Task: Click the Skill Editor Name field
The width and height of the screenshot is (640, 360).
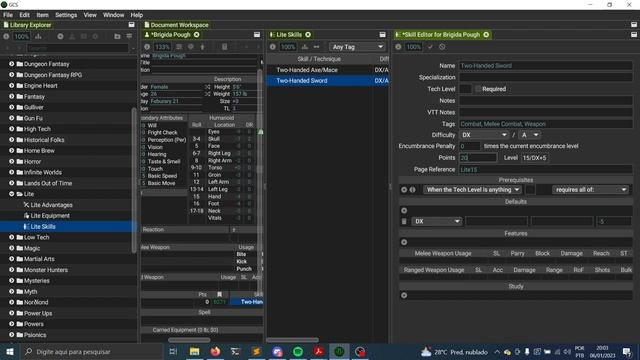Action: [546, 65]
